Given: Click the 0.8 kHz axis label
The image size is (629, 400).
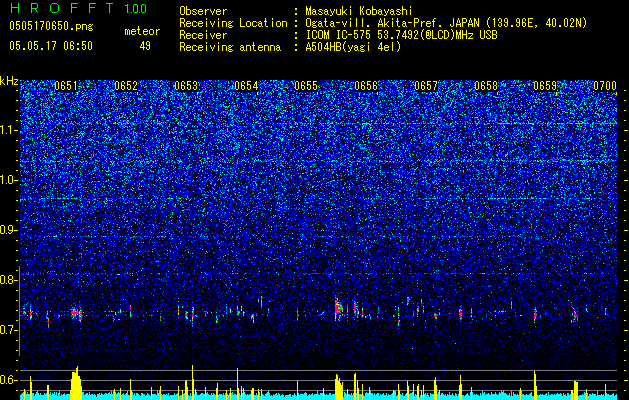Looking at the screenshot, I should pyautogui.click(x=9, y=280).
